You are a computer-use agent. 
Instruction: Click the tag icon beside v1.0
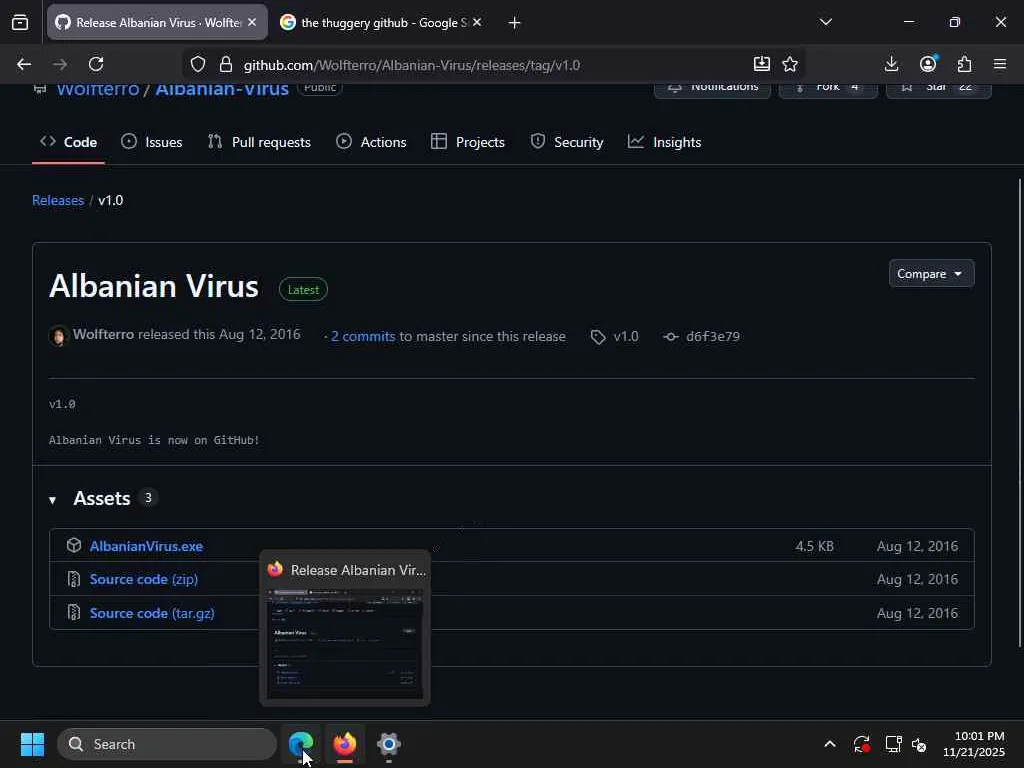click(598, 337)
